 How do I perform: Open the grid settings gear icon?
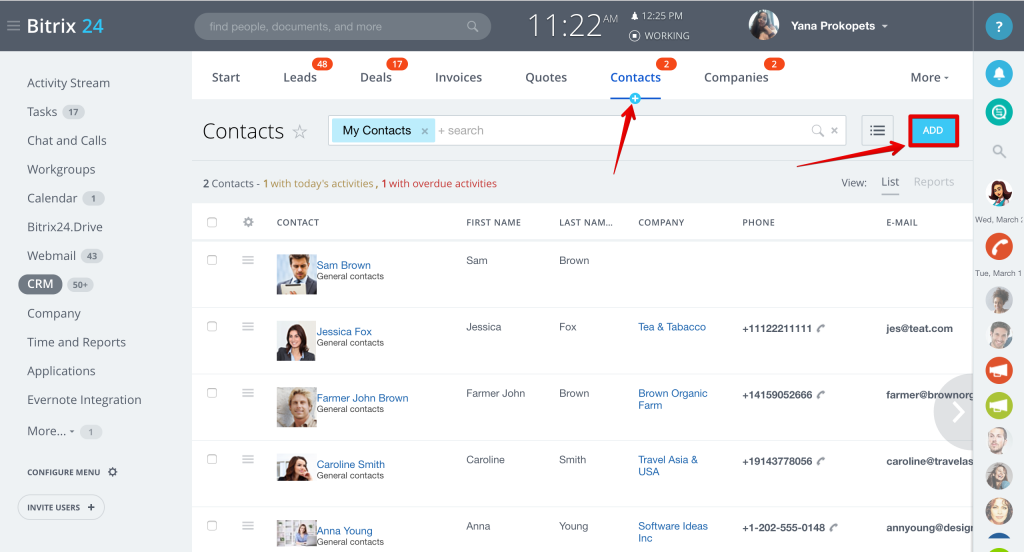click(248, 222)
